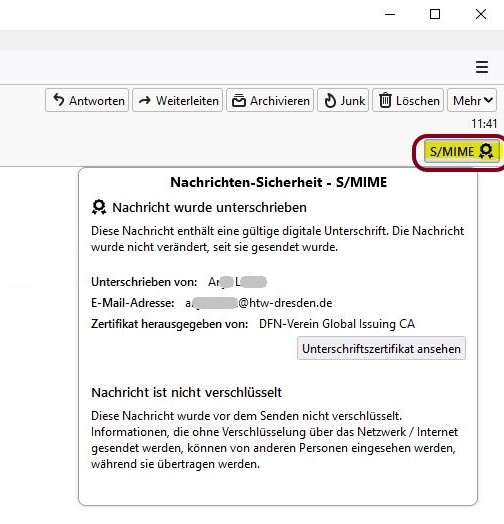Click the DFN-Verein Global Issuing CA text
Viewport: 504px width, 524px height.
pos(337,324)
